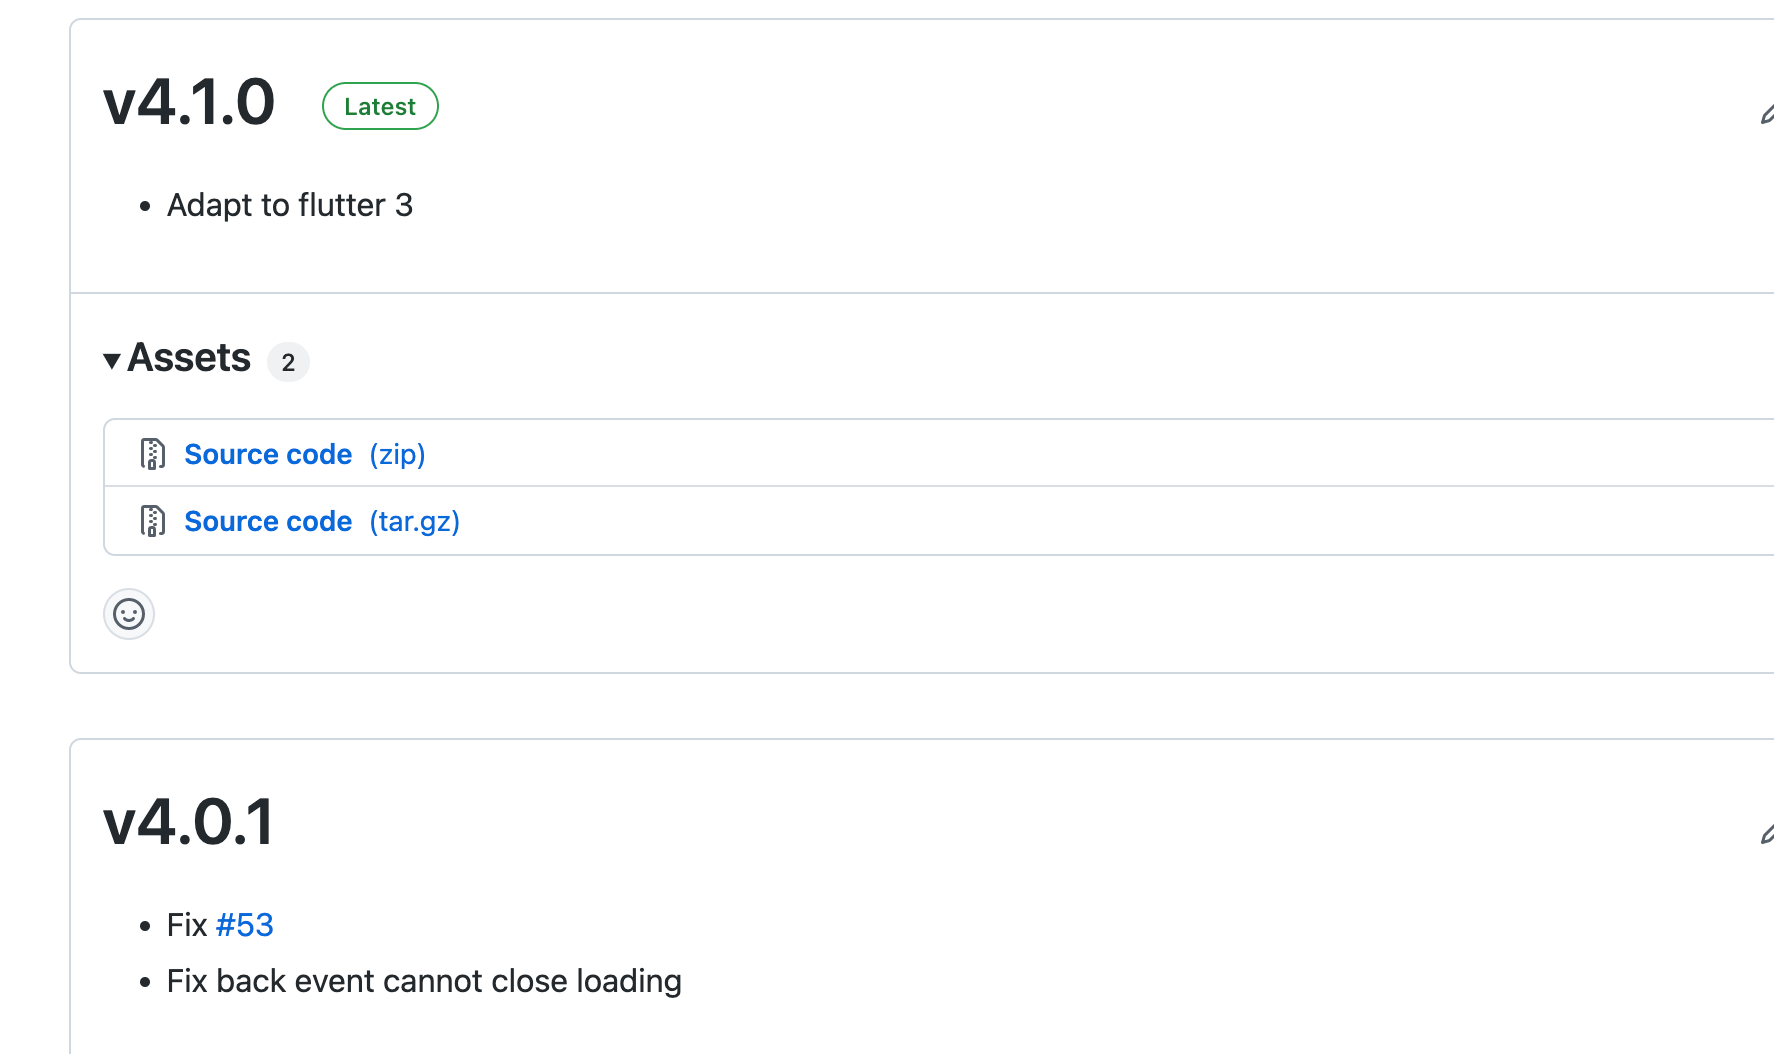This screenshot has height=1054, width=1774.
Task: Click the smiley face reaction button
Action: tap(128, 614)
